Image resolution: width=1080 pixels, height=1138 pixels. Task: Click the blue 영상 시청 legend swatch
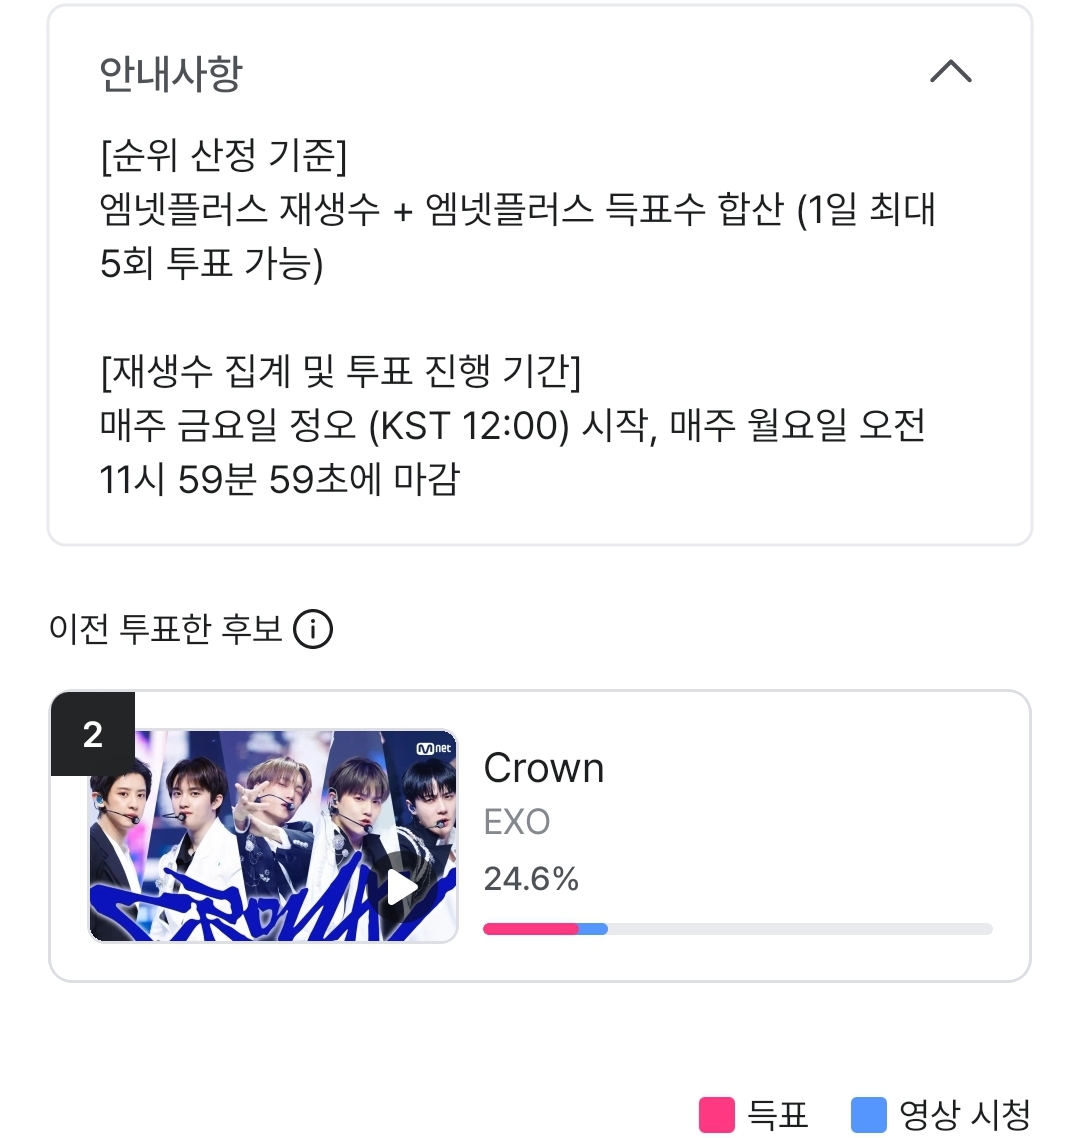tap(868, 1114)
